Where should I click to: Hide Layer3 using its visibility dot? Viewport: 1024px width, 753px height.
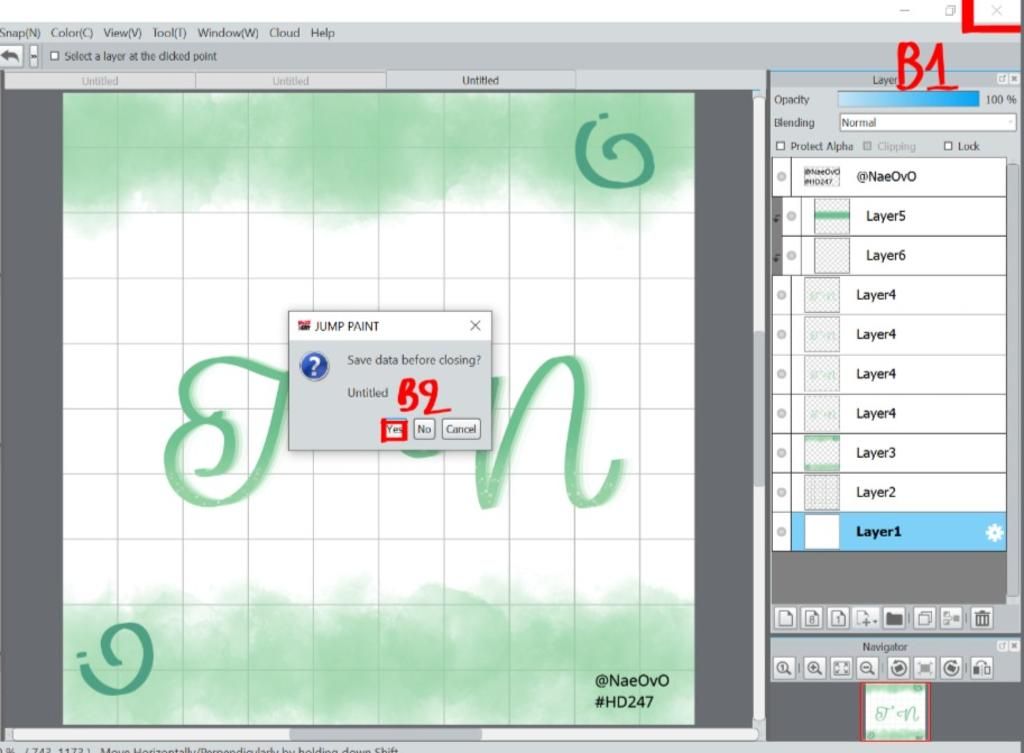pos(781,453)
